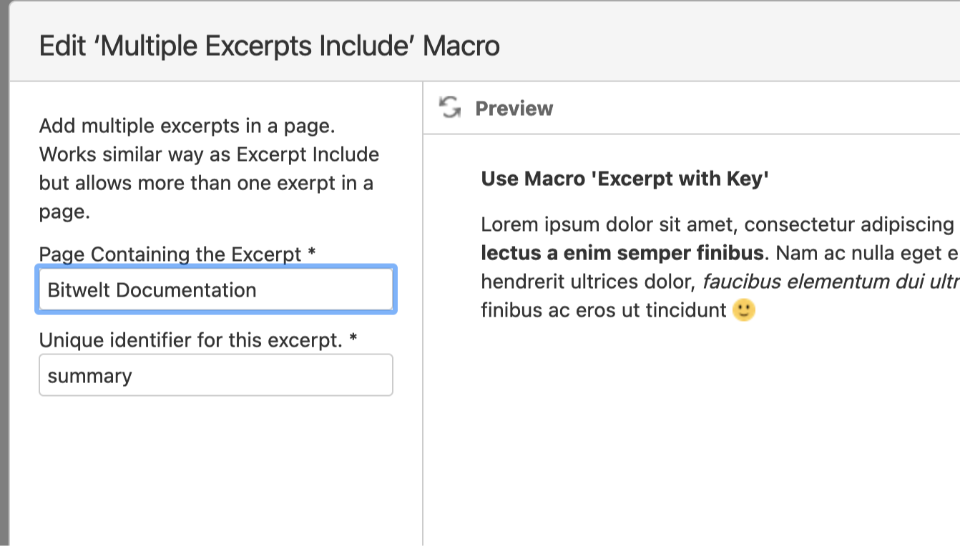Click the heading 'Use Macro Excerpt with Key'
Image resolution: width=960 pixels, height=546 pixels.
click(624, 179)
